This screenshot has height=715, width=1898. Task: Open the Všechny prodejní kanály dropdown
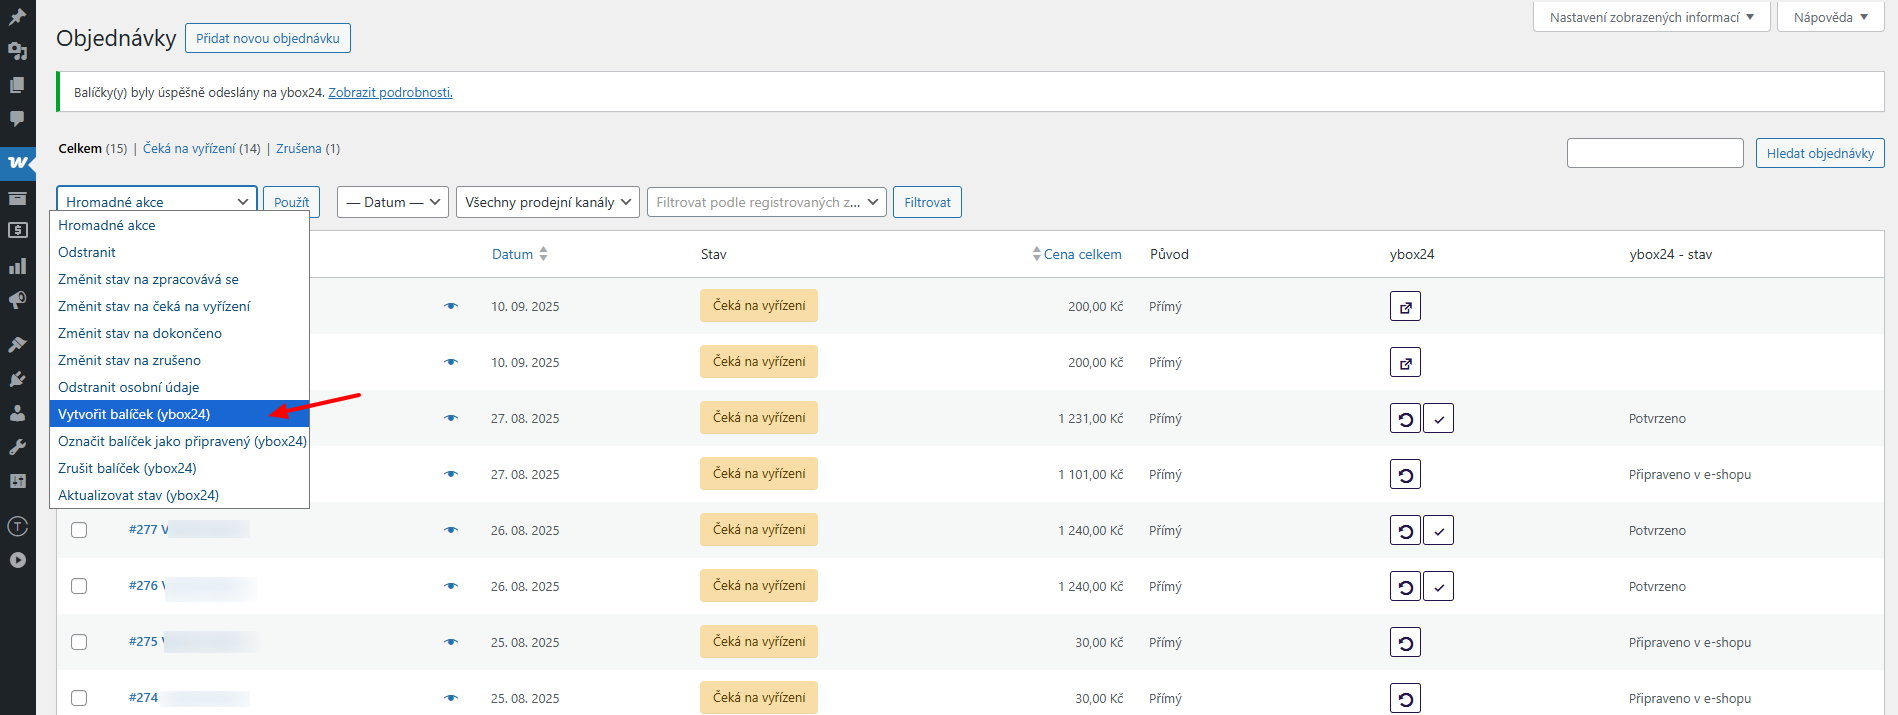click(547, 202)
